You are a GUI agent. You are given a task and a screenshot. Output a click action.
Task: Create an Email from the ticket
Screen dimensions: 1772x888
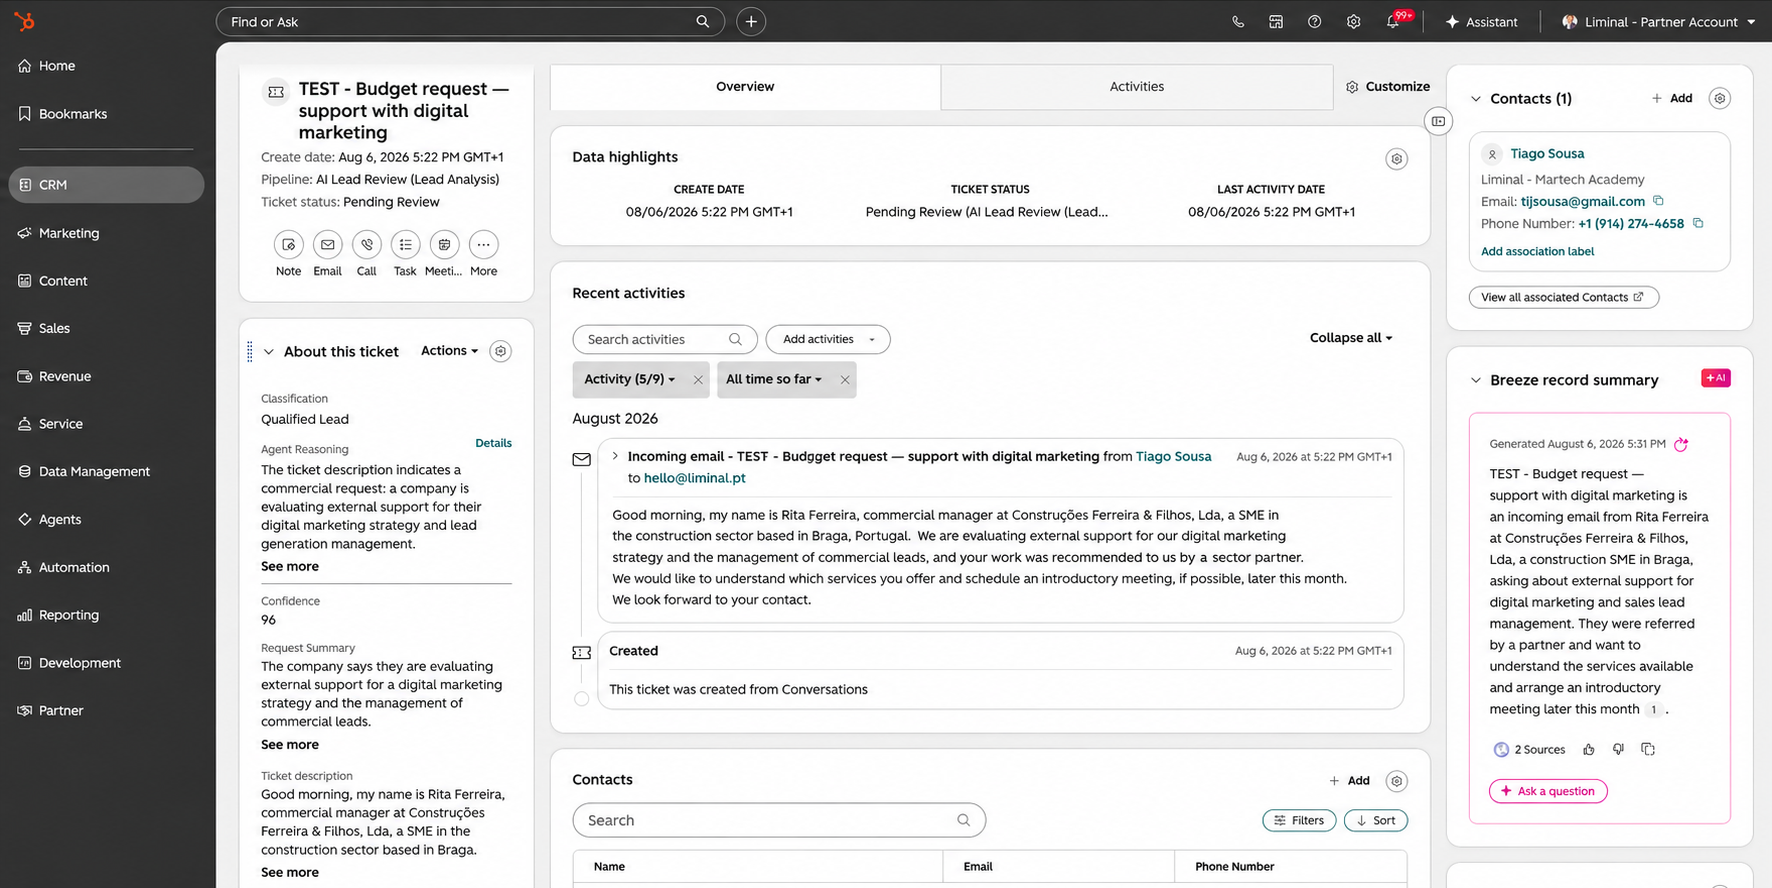pos(327,245)
